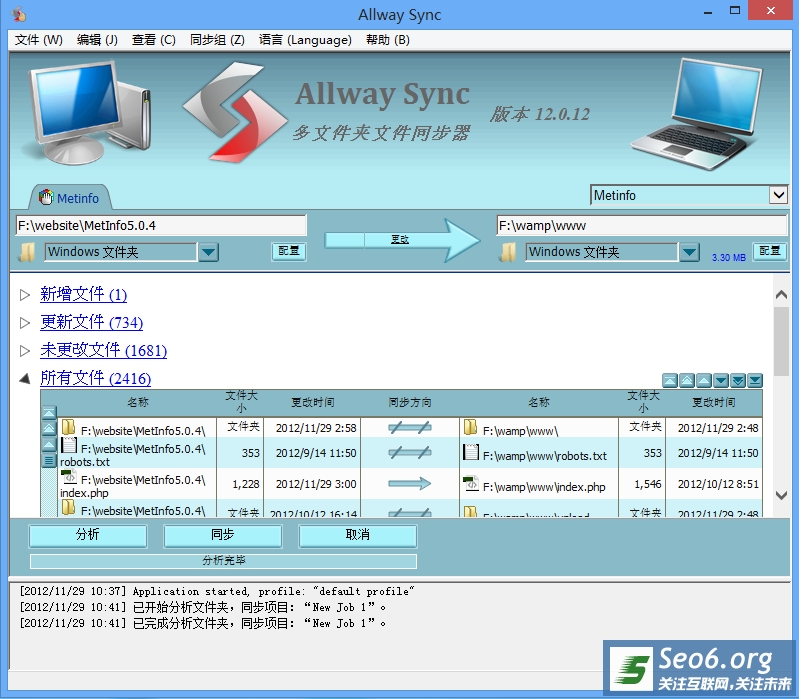Open the 语言 (Language) menu
799x699 pixels.
(305, 40)
